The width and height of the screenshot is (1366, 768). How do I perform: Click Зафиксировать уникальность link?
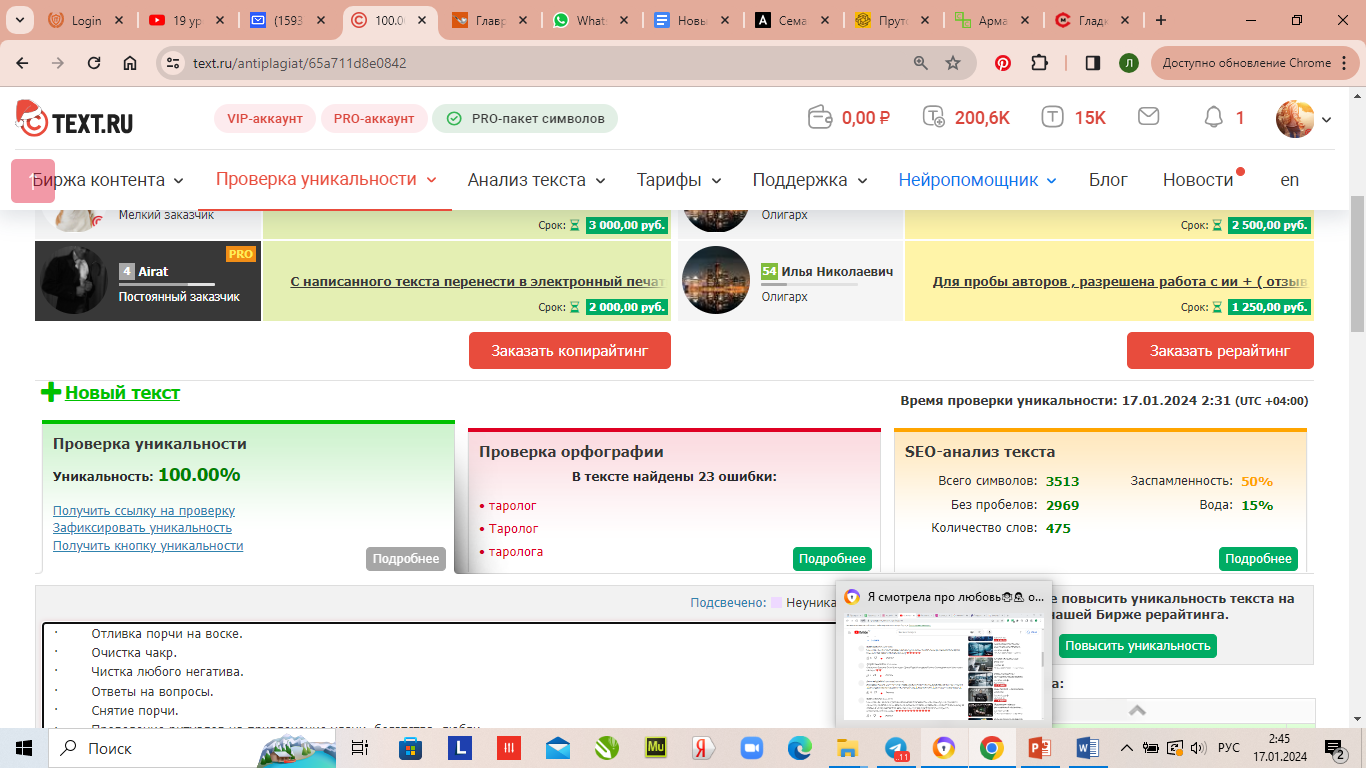click(142, 527)
